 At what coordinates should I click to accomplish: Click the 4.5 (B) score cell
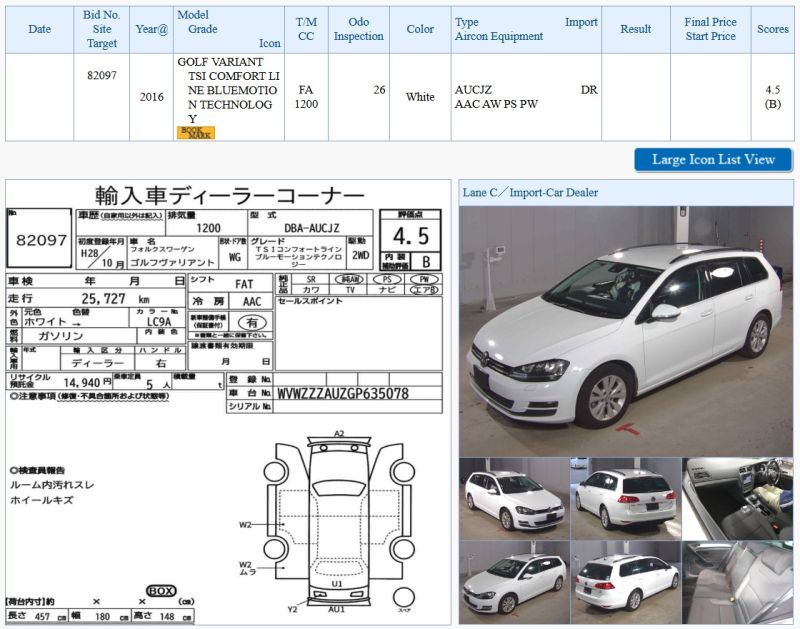tap(772, 97)
